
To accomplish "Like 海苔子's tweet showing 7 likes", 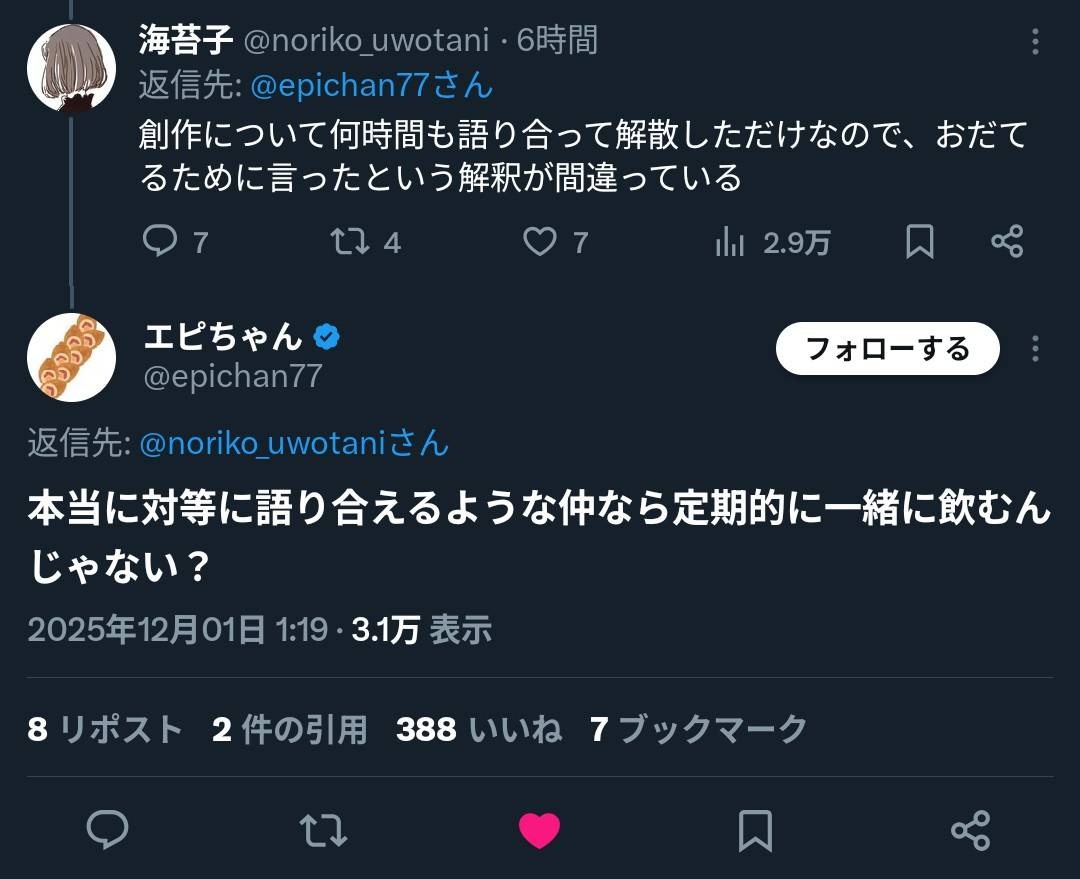I will coord(541,241).
